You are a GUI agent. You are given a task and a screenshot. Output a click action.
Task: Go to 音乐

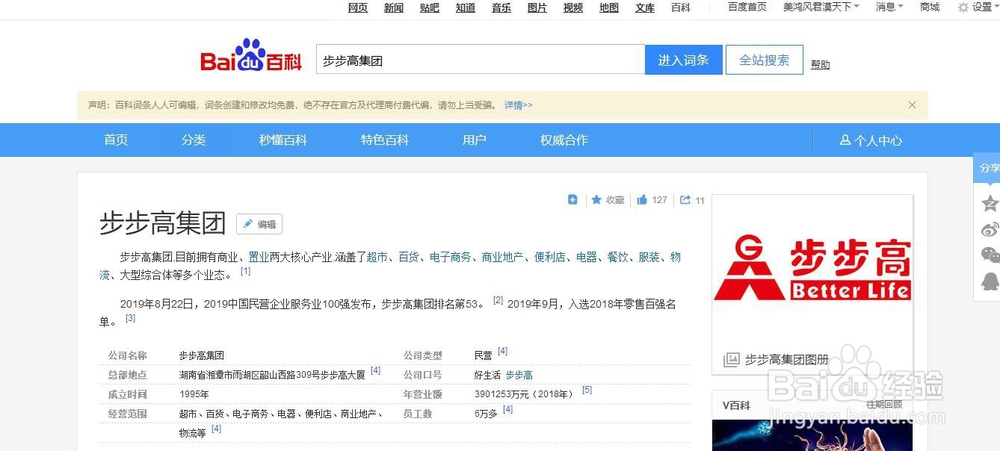(501, 8)
